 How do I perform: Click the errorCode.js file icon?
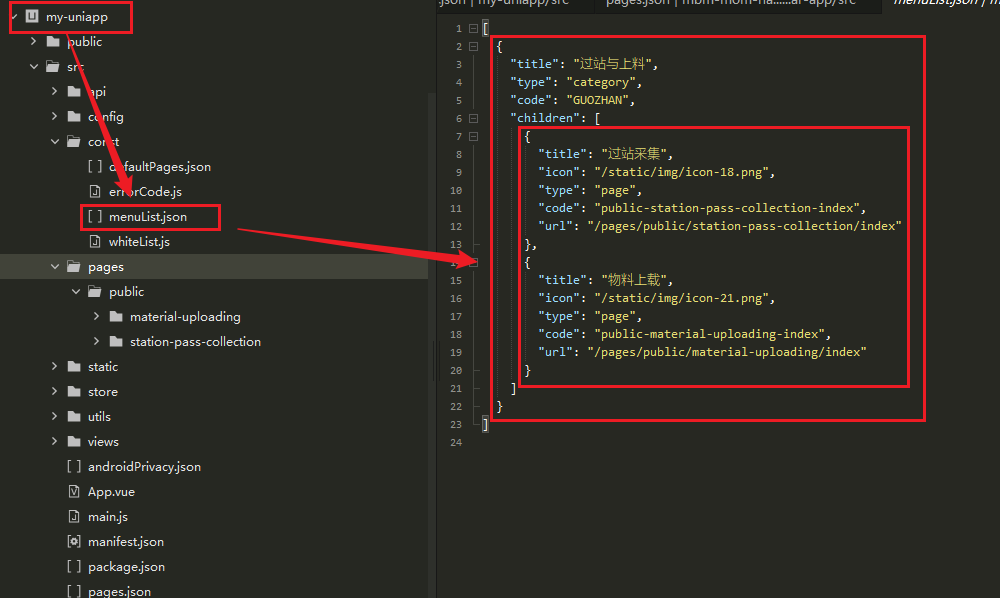coord(94,191)
